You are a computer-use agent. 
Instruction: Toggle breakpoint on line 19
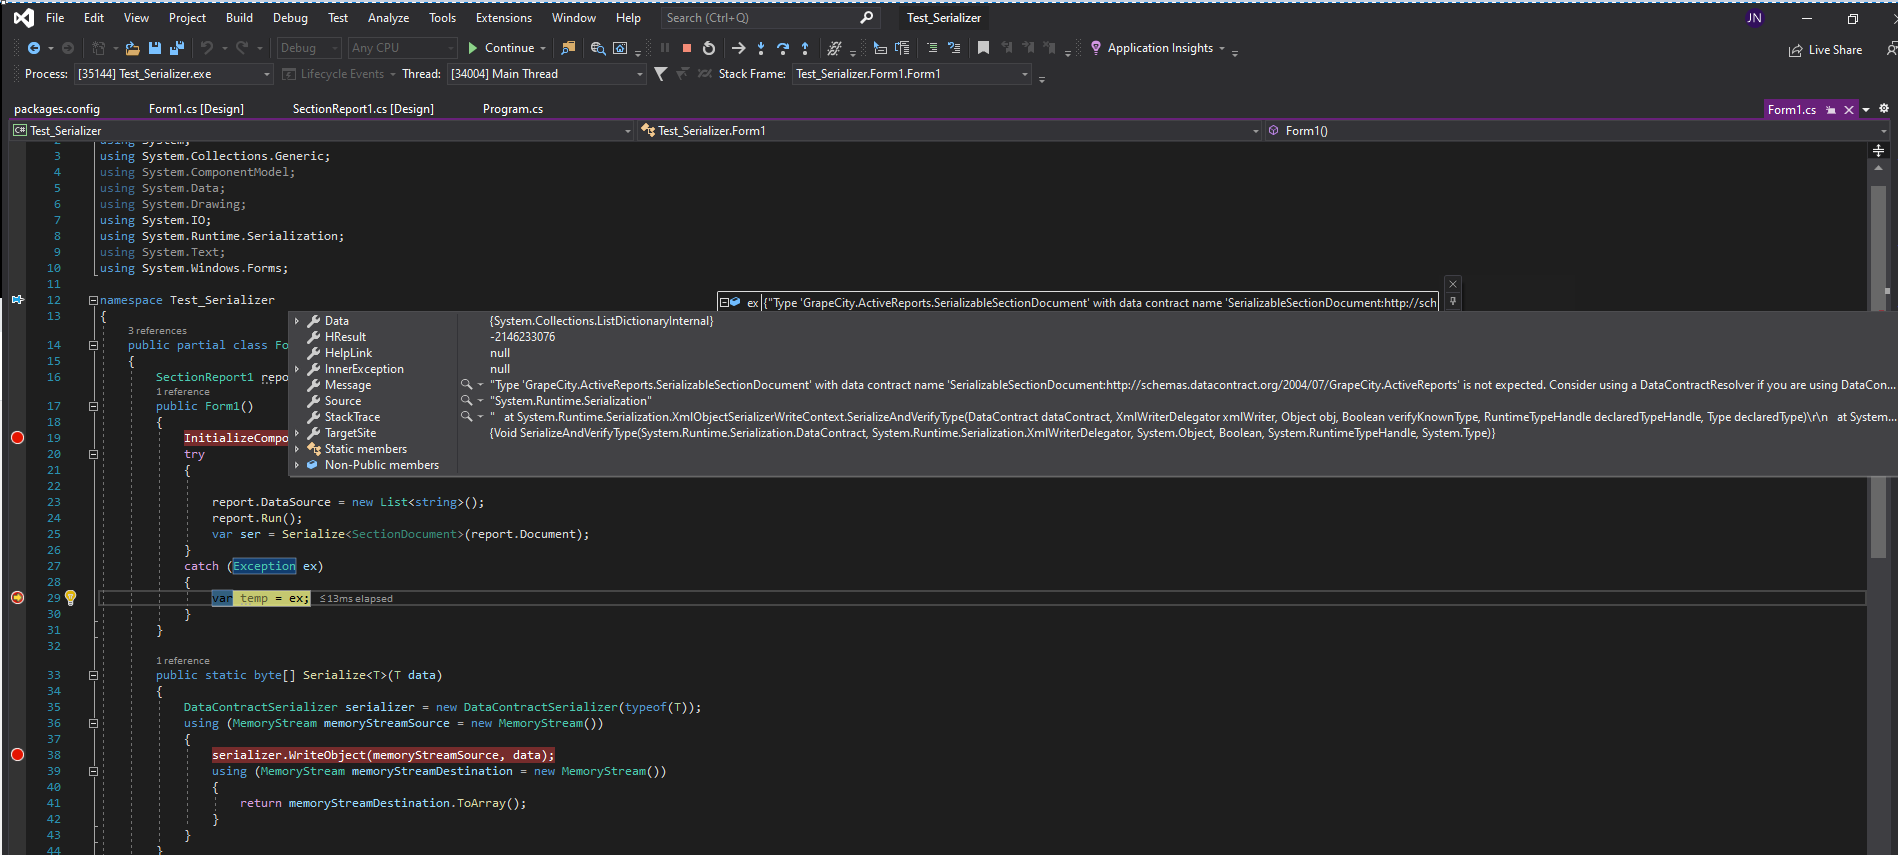click(17, 438)
